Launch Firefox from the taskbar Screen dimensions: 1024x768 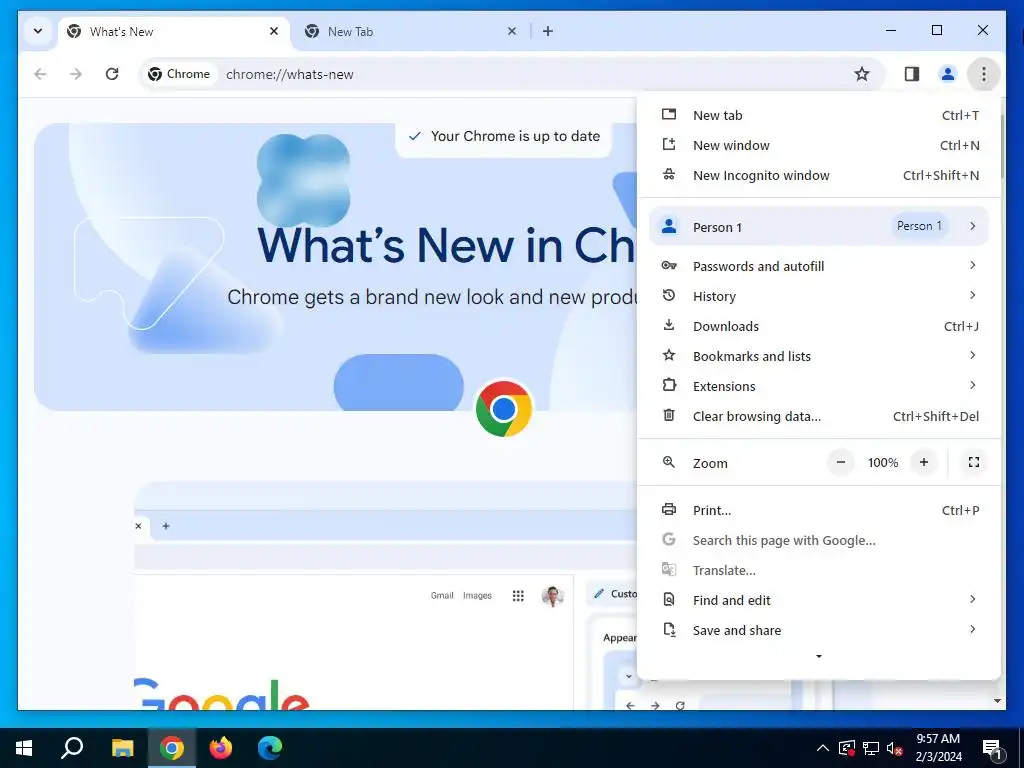point(221,748)
